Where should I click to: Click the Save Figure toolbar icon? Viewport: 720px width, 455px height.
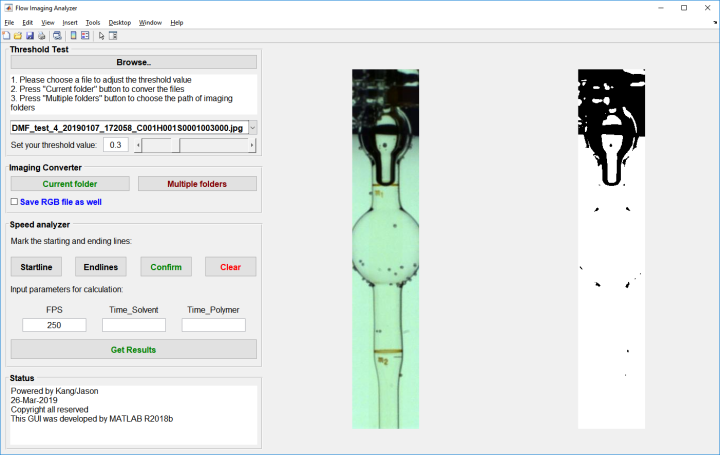30,35
